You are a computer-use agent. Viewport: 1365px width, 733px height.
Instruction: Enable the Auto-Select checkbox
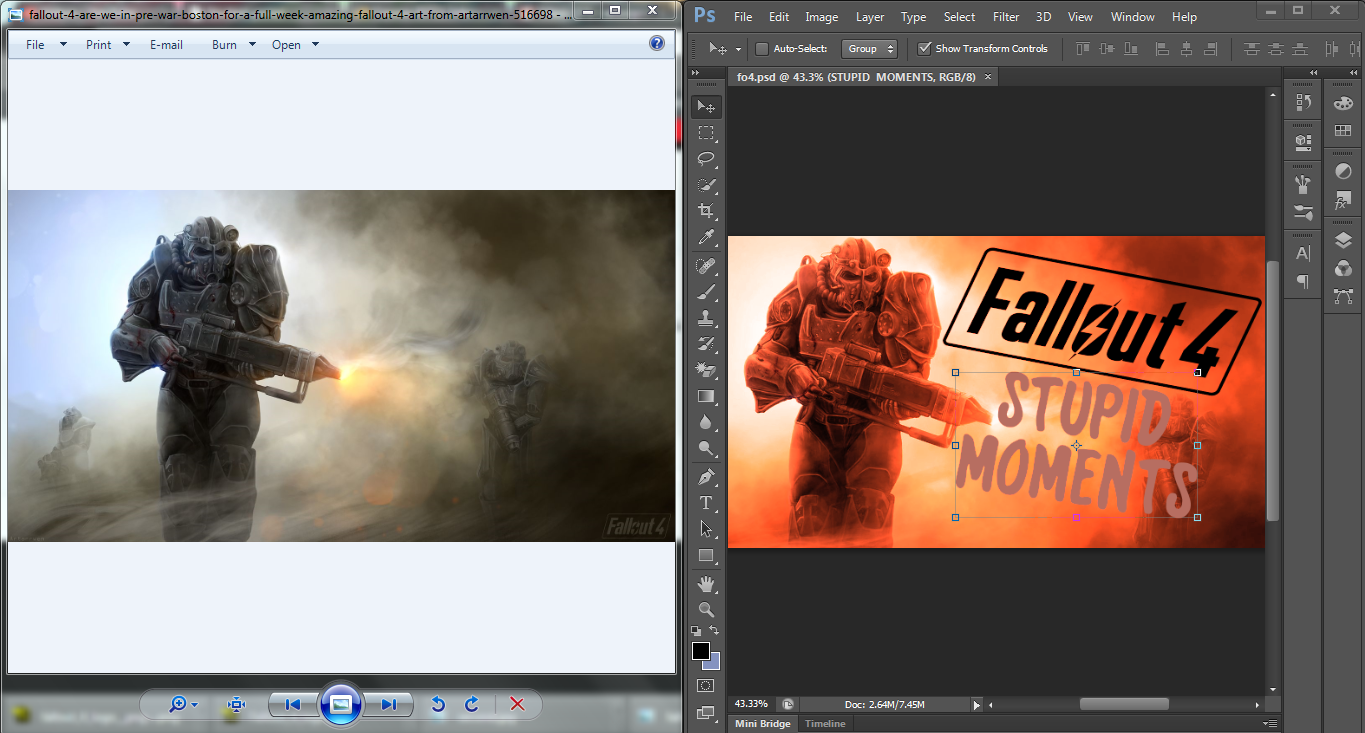tap(762, 49)
